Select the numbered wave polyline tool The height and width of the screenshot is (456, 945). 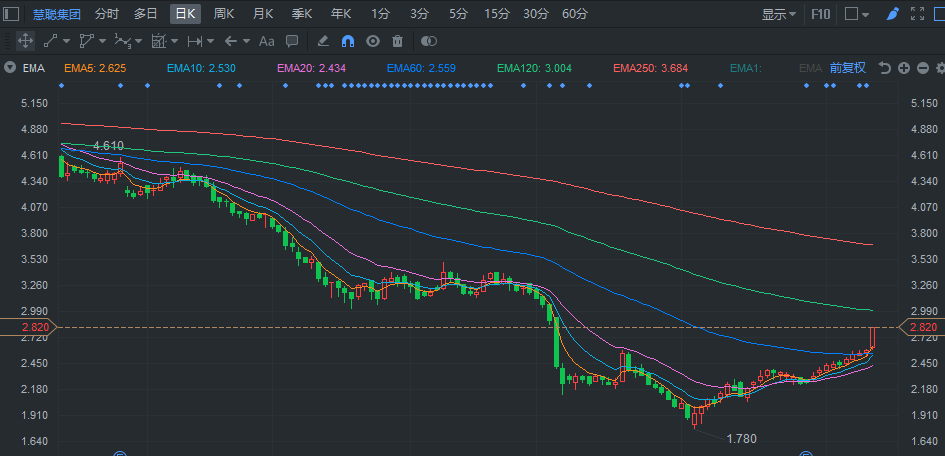click(123, 41)
